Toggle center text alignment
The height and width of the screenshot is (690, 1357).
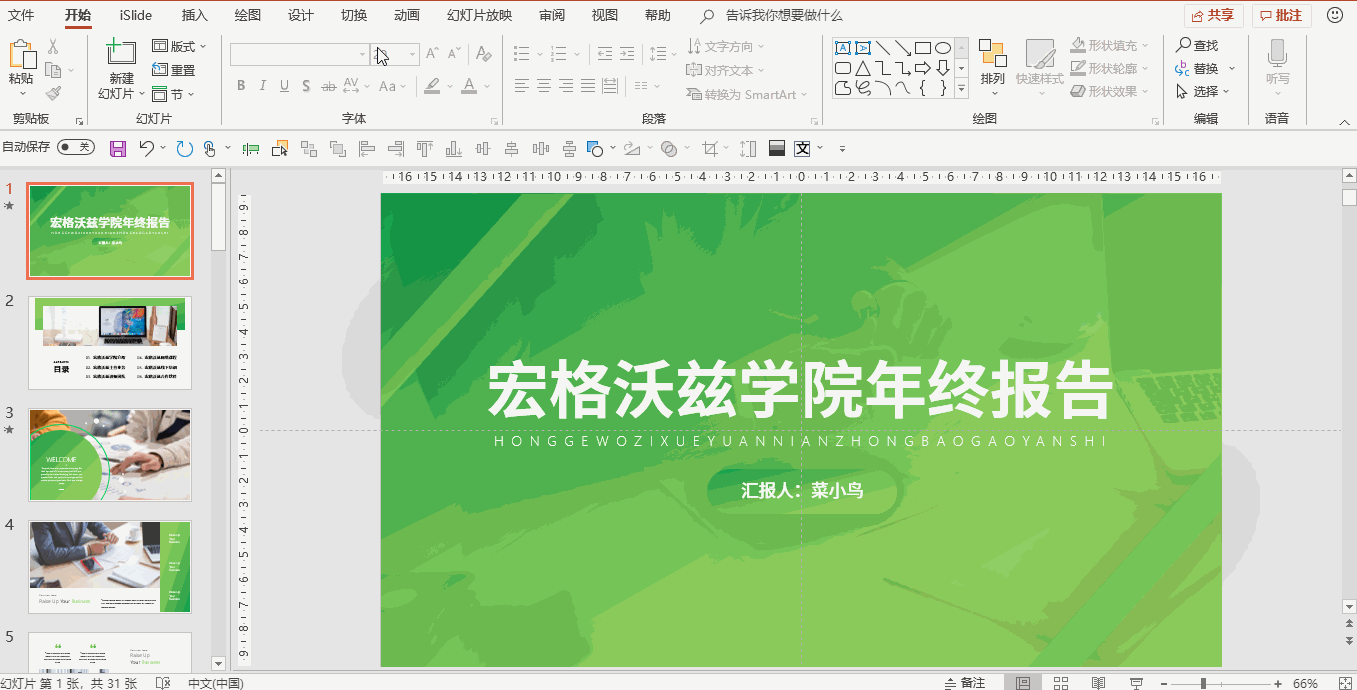pyautogui.click(x=543, y=86)
